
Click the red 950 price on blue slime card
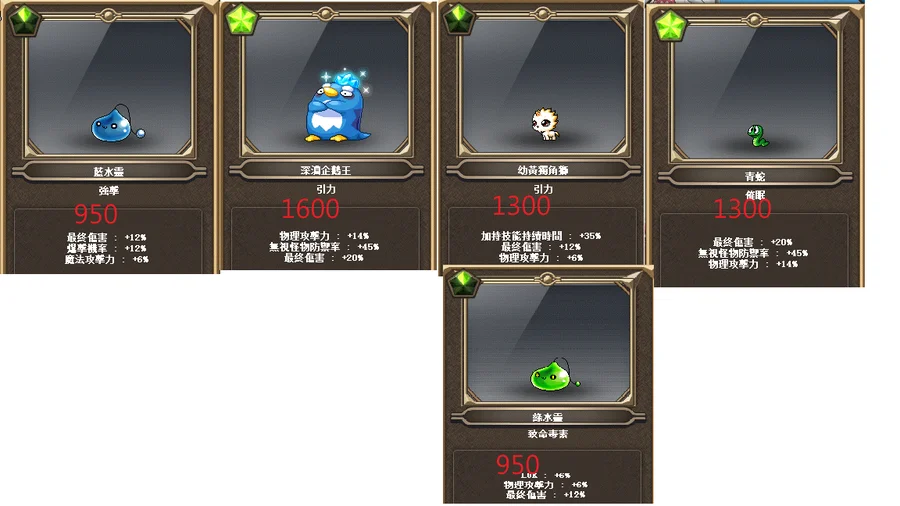pos(96,214)
